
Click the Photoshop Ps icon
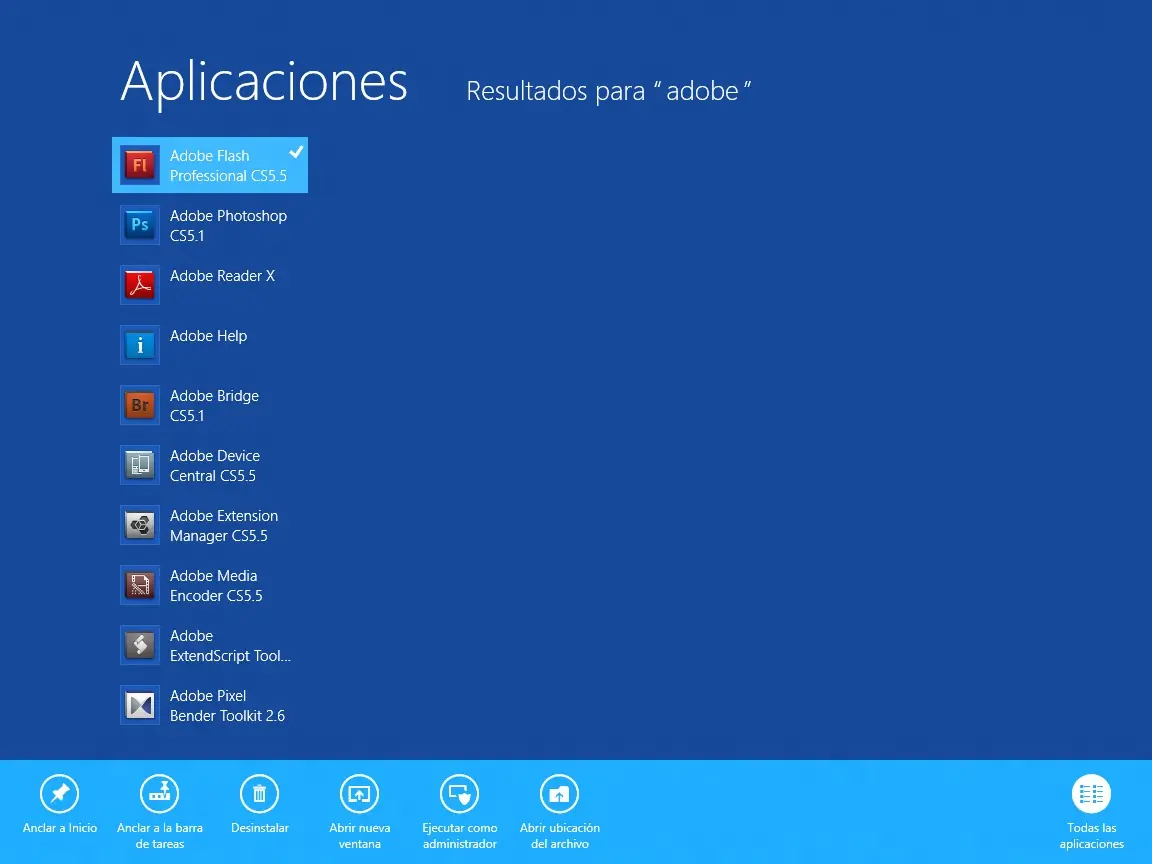click(140, 225)
